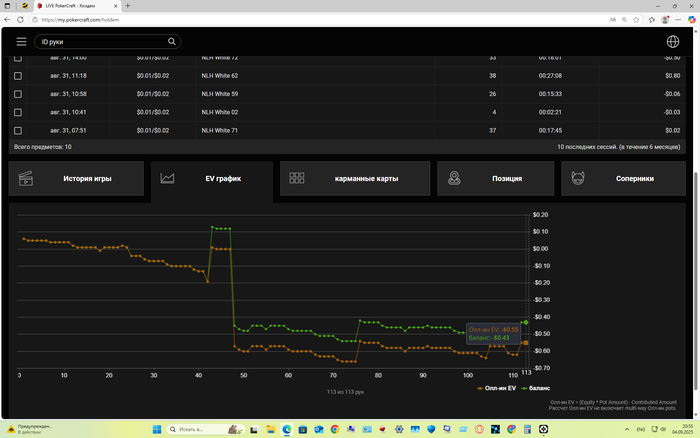The height and width of the screenshot is (438, 700).
Task: Tick checkbox for session авг. 31, 07:51
Action: pos(18,131)
